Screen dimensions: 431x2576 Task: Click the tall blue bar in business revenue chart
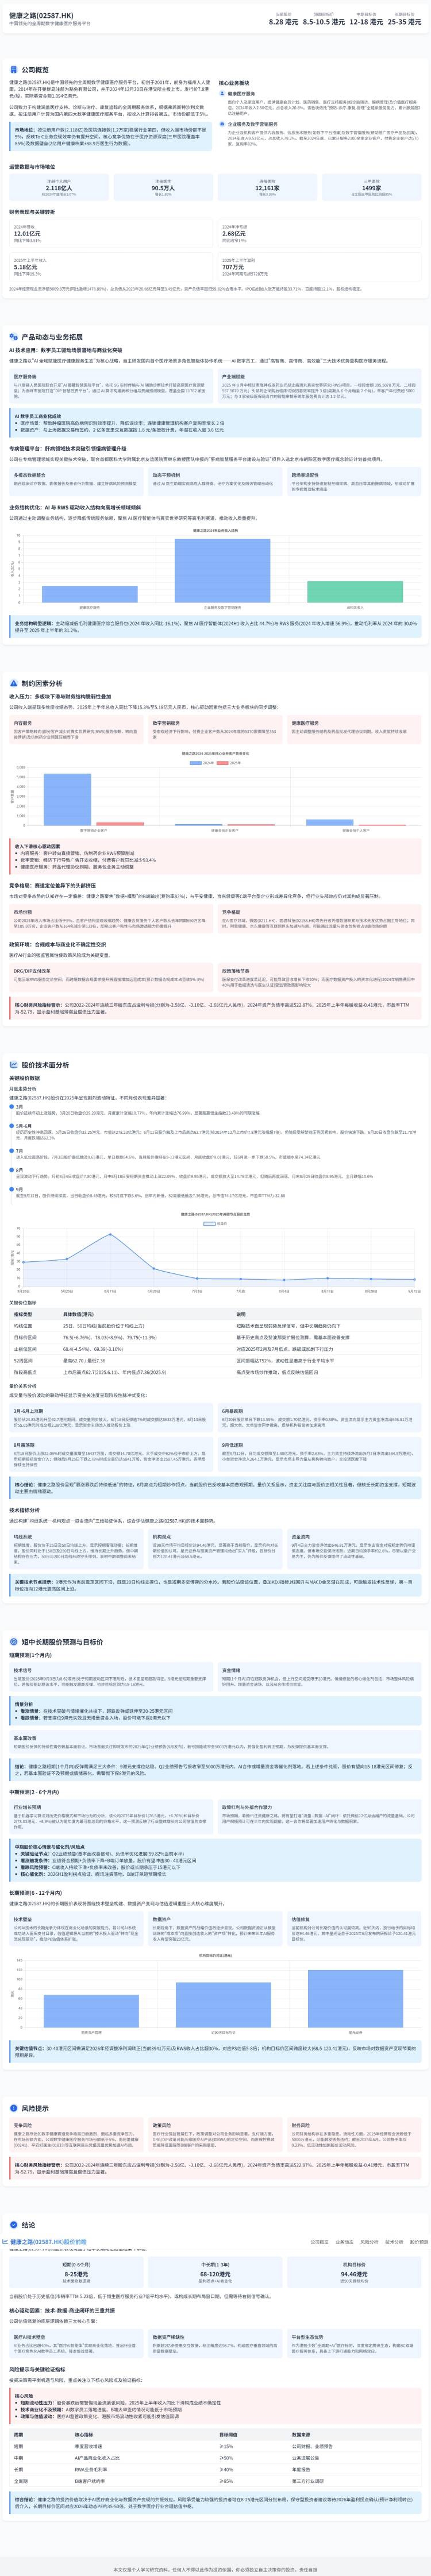pos(222,571)
